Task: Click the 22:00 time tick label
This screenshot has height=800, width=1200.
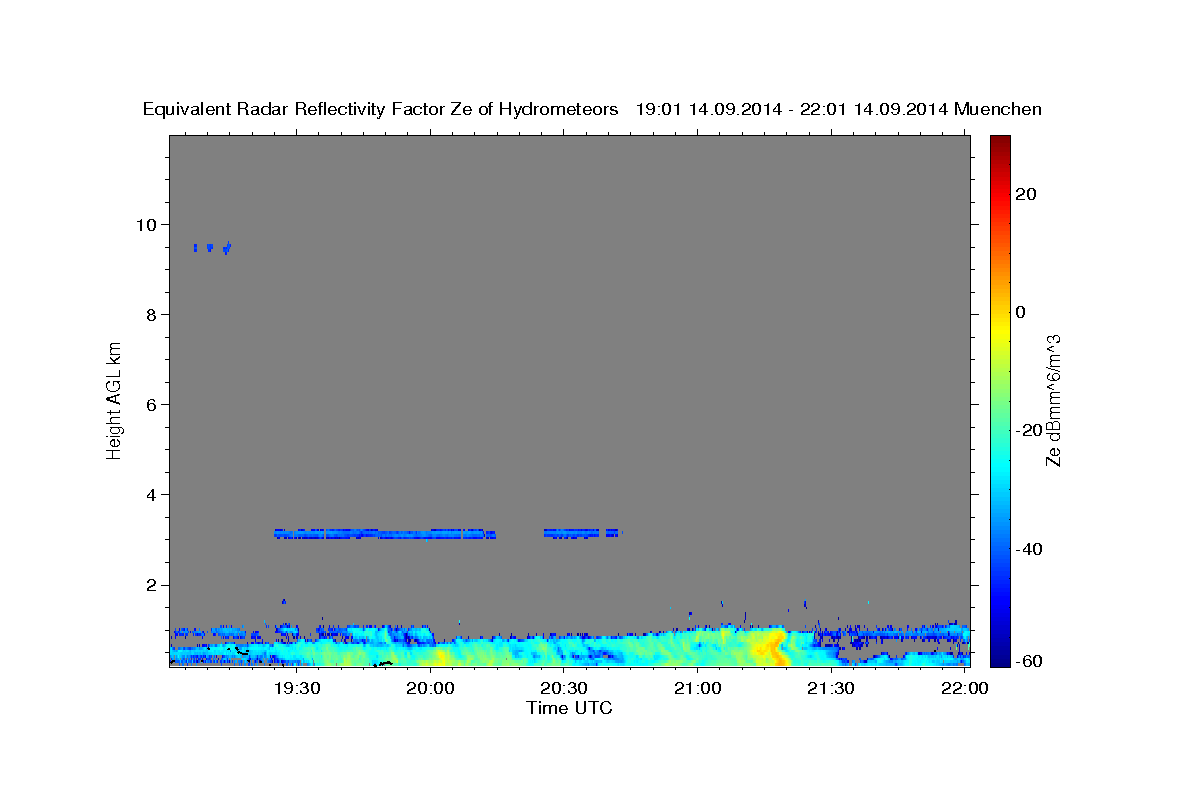Action: (x=965, y=688)
